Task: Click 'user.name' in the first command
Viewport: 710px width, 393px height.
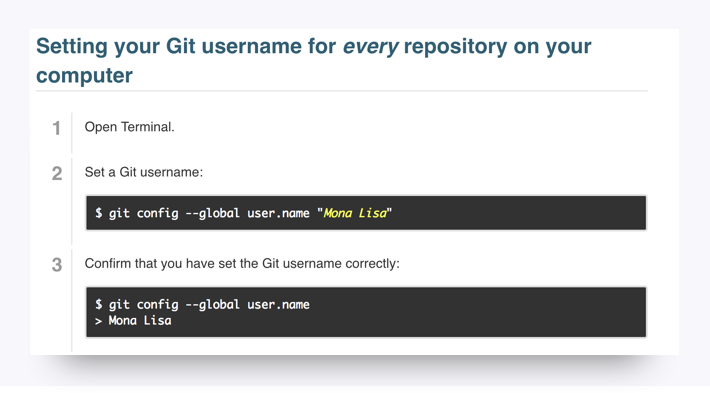Action: 278,213
